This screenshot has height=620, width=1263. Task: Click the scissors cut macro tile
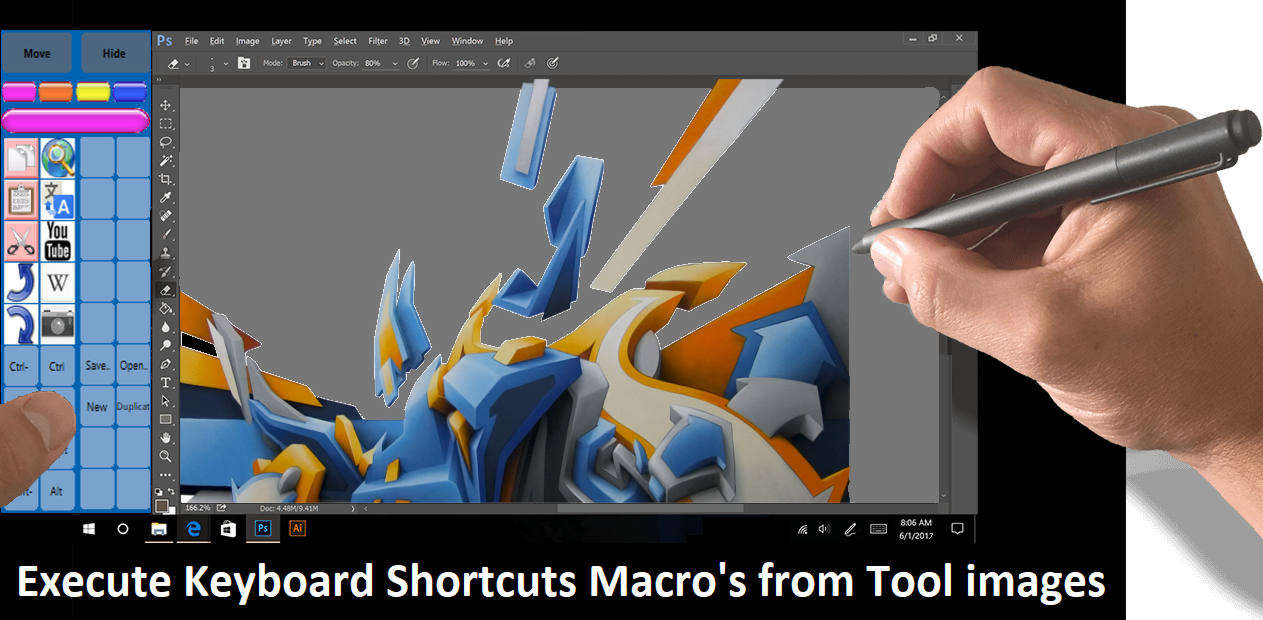21,241
